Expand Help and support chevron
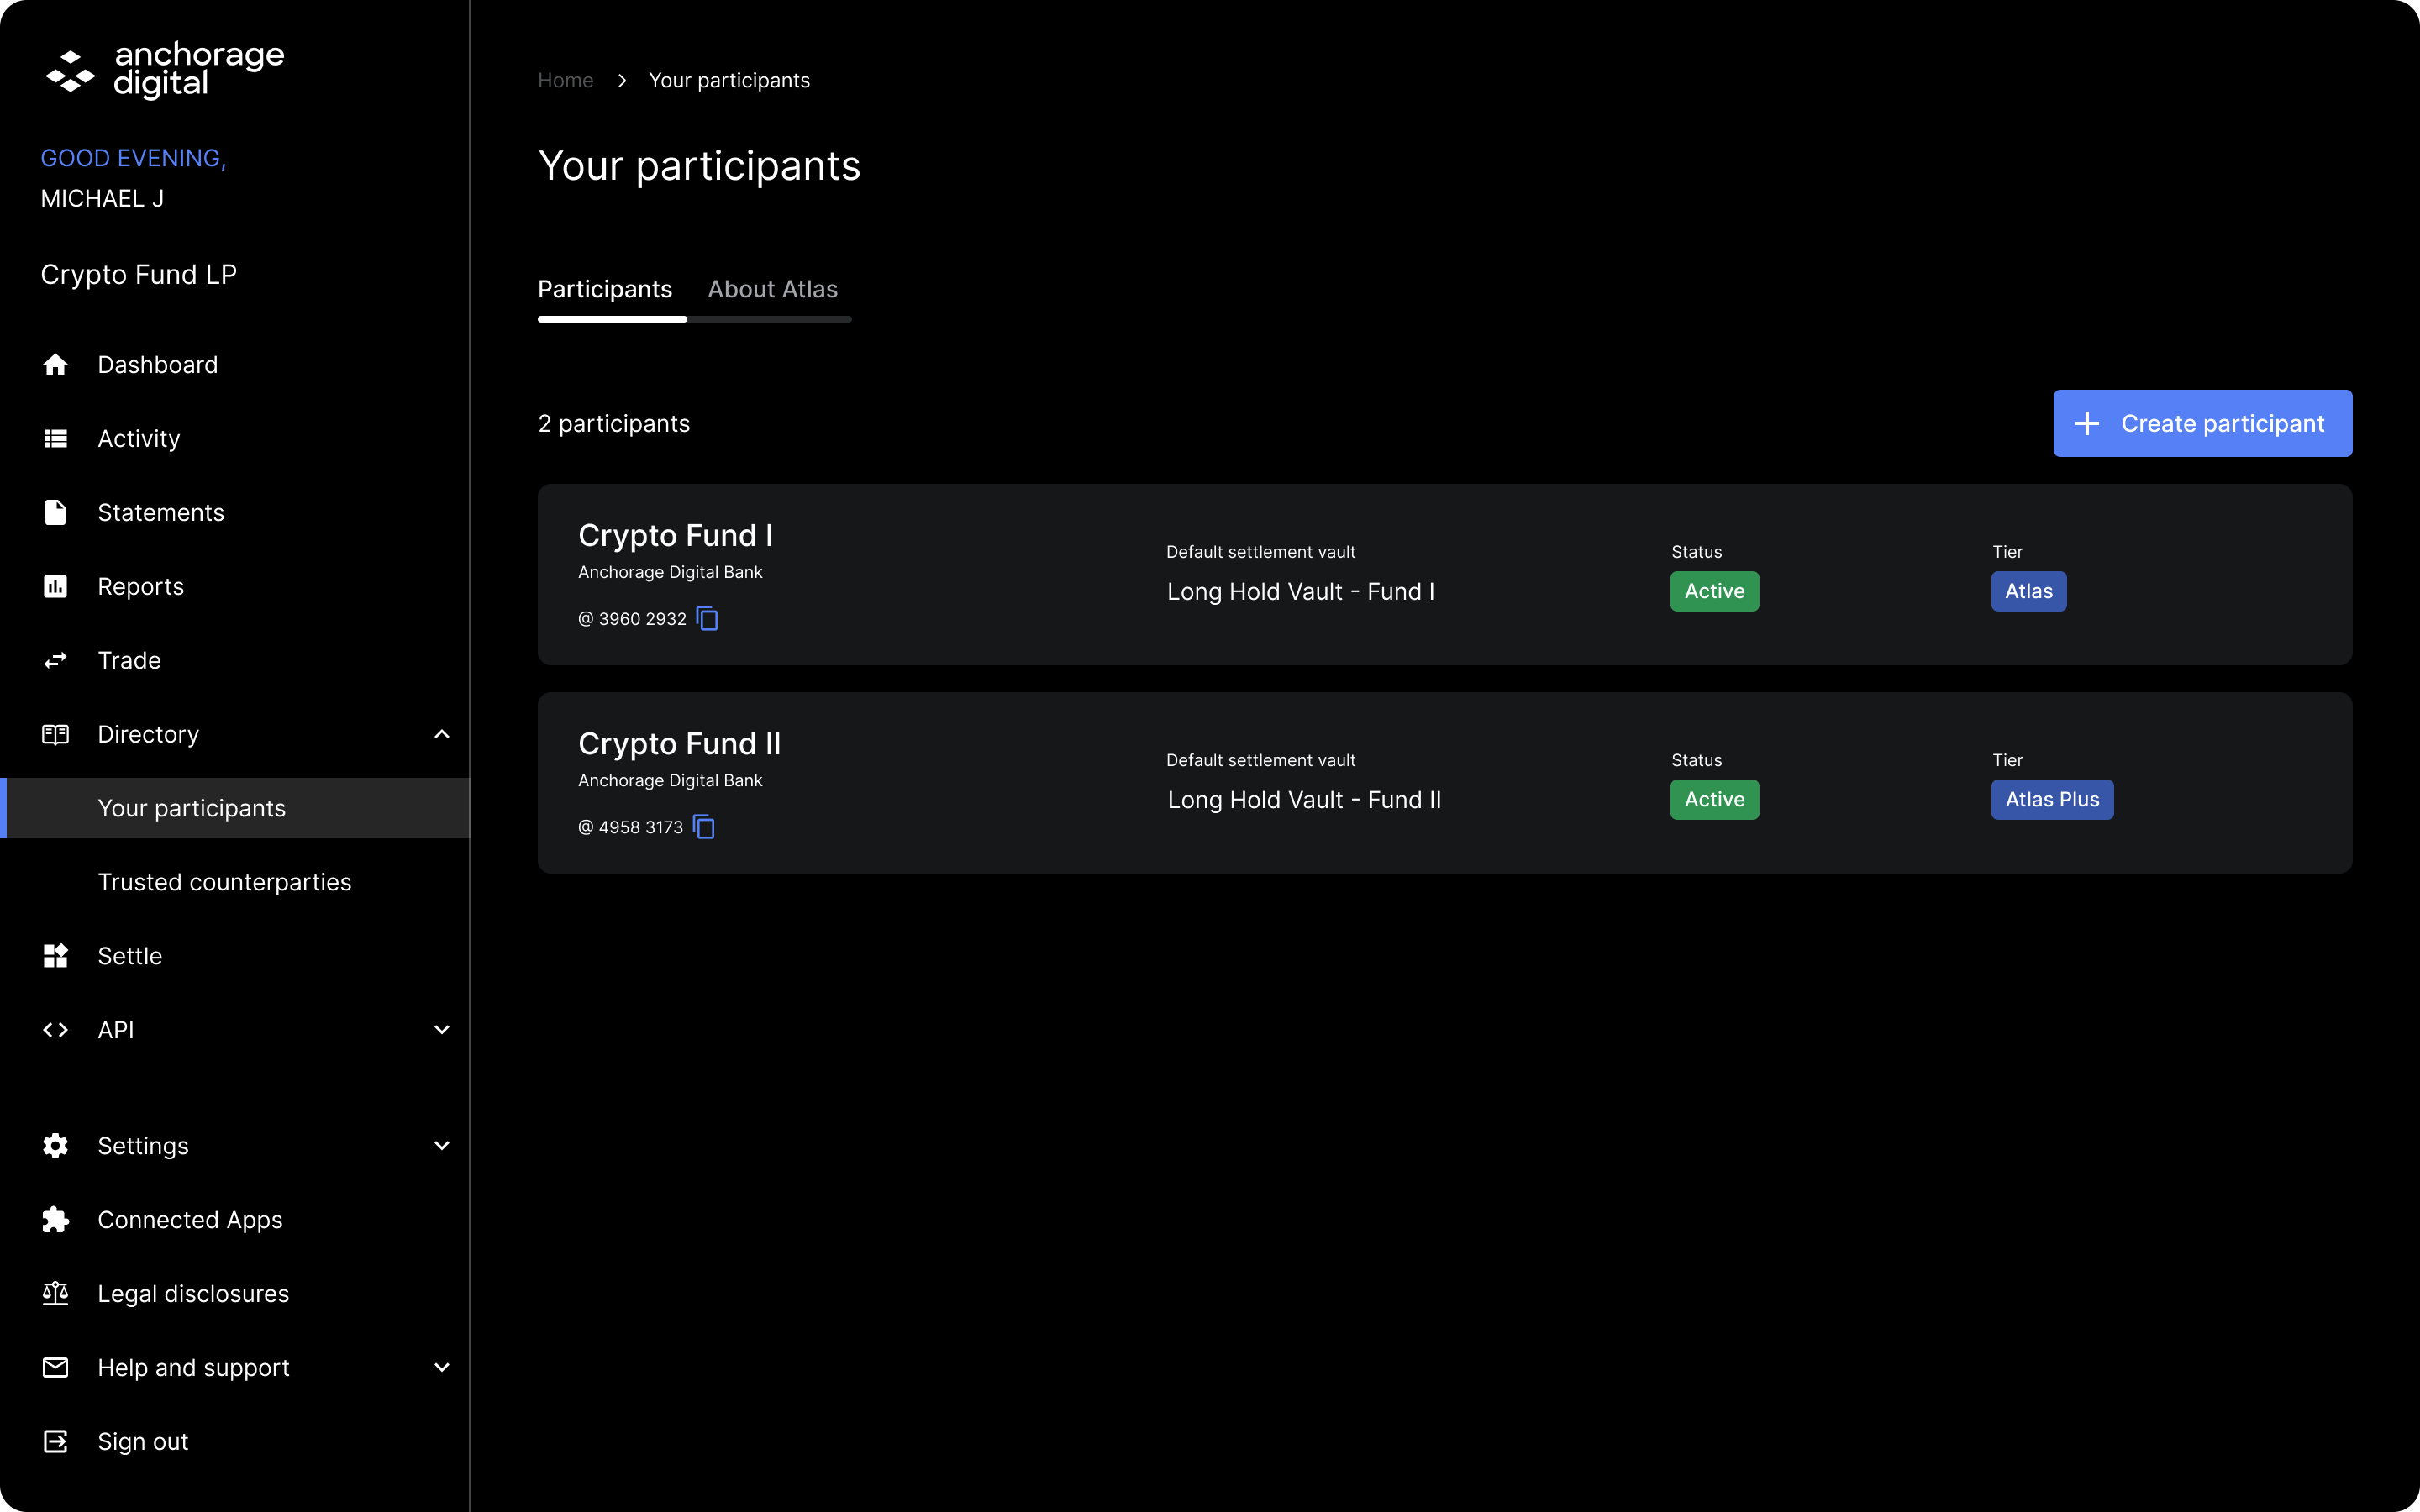Image resolution: width=2420 pixels, height=1512 pixels. pos(442,1368)
